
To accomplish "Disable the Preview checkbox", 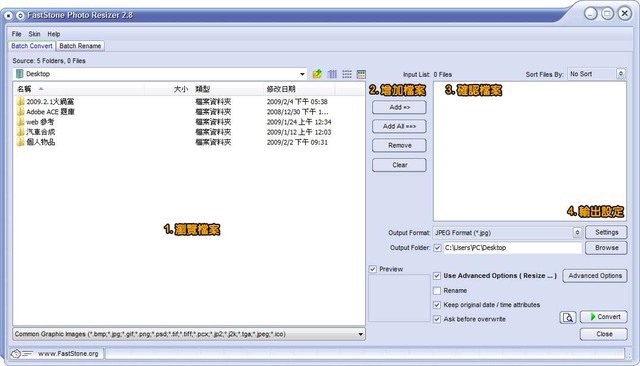I will [372, 269].
